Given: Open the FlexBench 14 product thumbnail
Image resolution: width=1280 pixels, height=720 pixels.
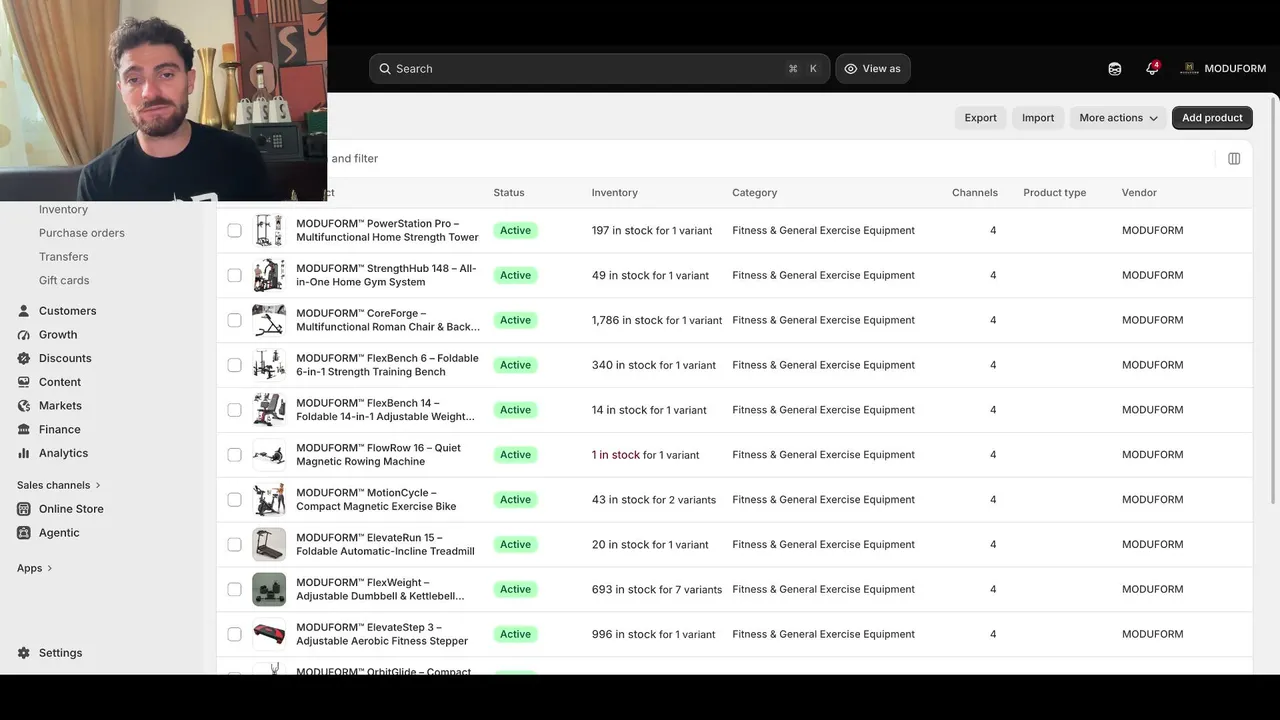Looking at the screenshot, I should tap(269, 410).
